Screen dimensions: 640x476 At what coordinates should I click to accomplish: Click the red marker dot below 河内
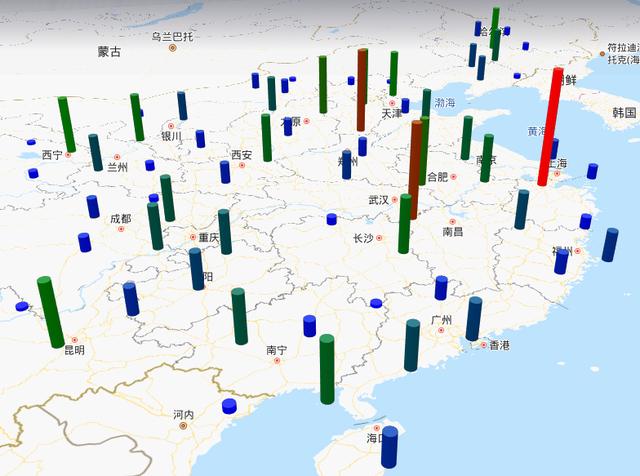[x=183, y=426]
